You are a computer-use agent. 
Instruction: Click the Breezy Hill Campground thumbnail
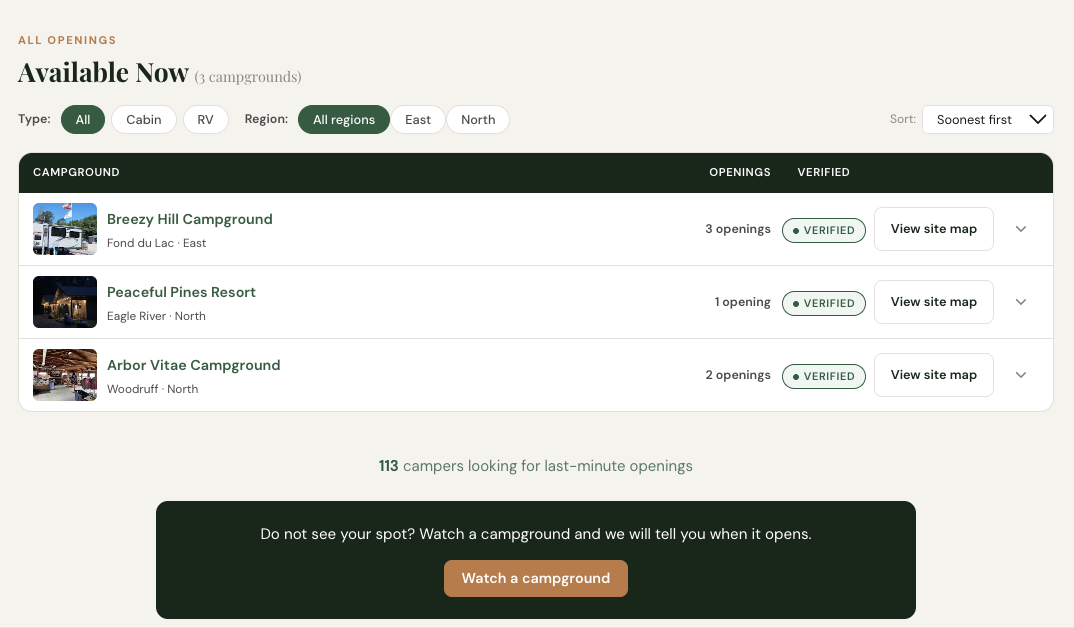click(x=65, y=229)
